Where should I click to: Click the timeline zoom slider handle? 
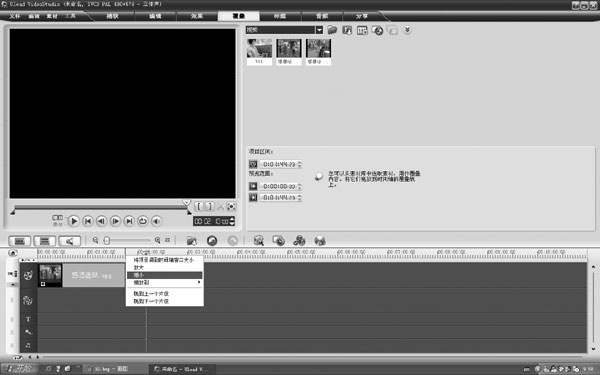click(107, 240)
